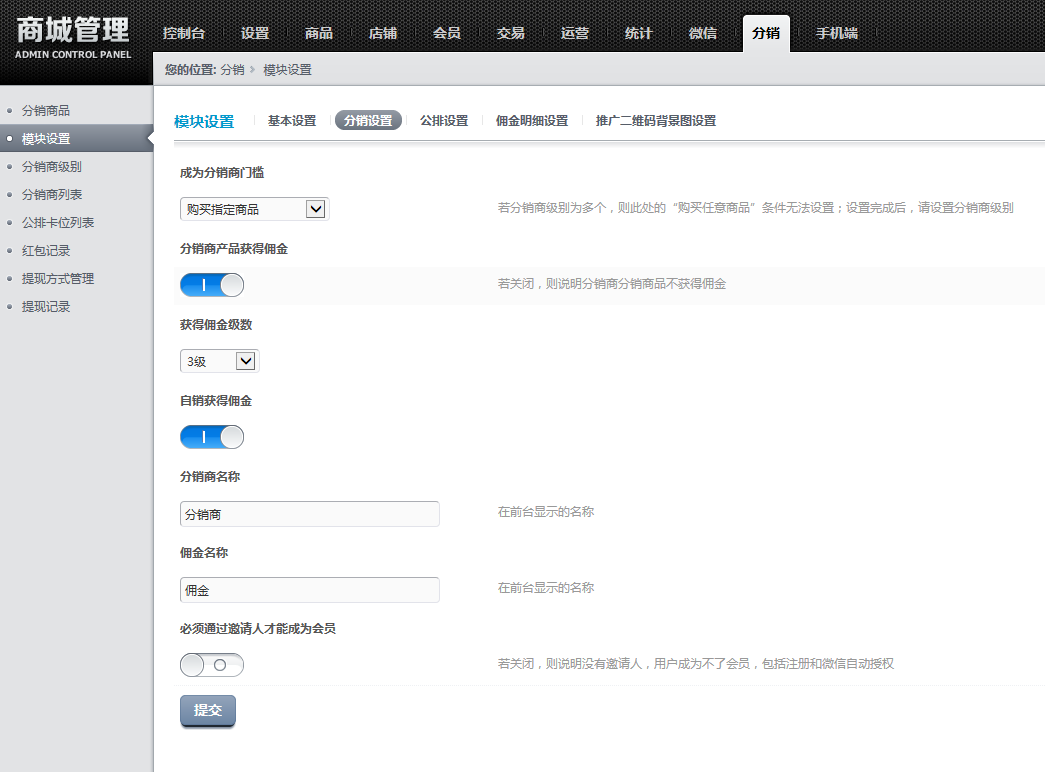Viewport: 1045px width, 772px height.
Task: Go to 控制台 in top navigation
Action: click(x=184, y=33)
